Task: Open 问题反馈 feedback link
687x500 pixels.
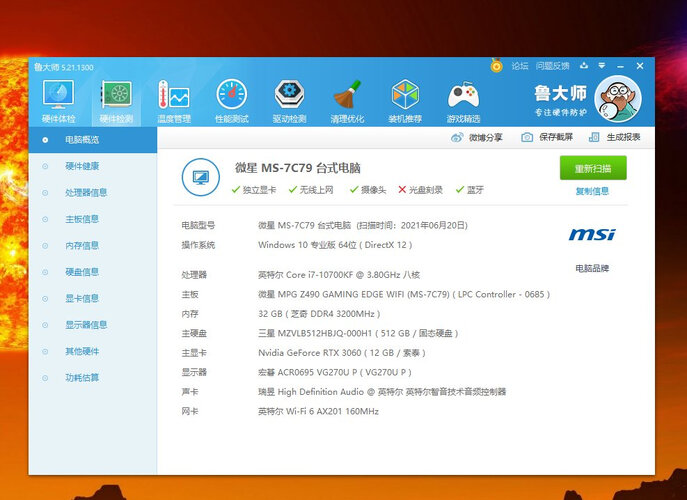Action: [552, 66]
